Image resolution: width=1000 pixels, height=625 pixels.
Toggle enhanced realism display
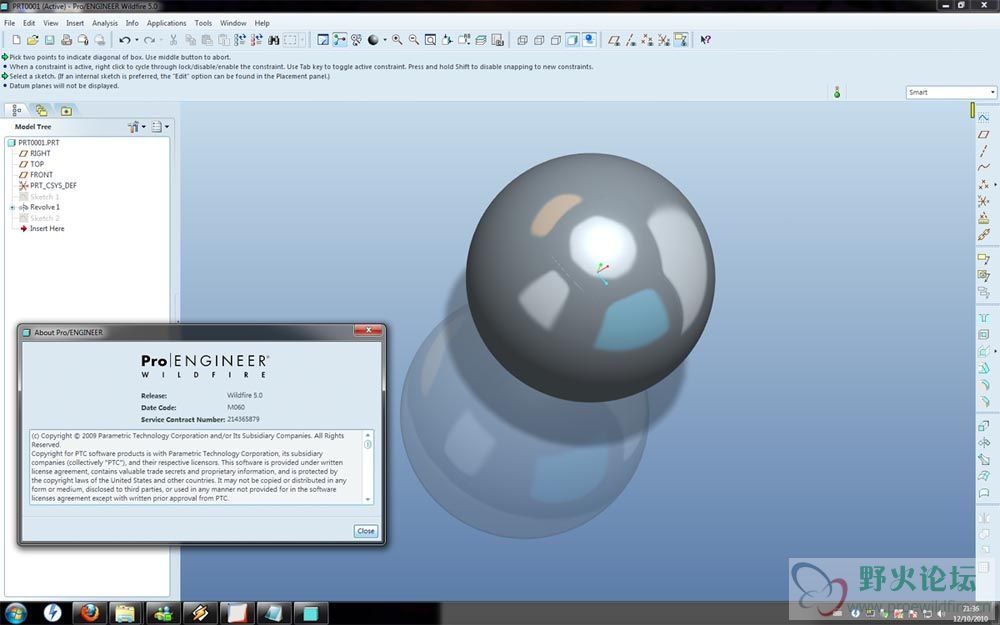(589, 40)
